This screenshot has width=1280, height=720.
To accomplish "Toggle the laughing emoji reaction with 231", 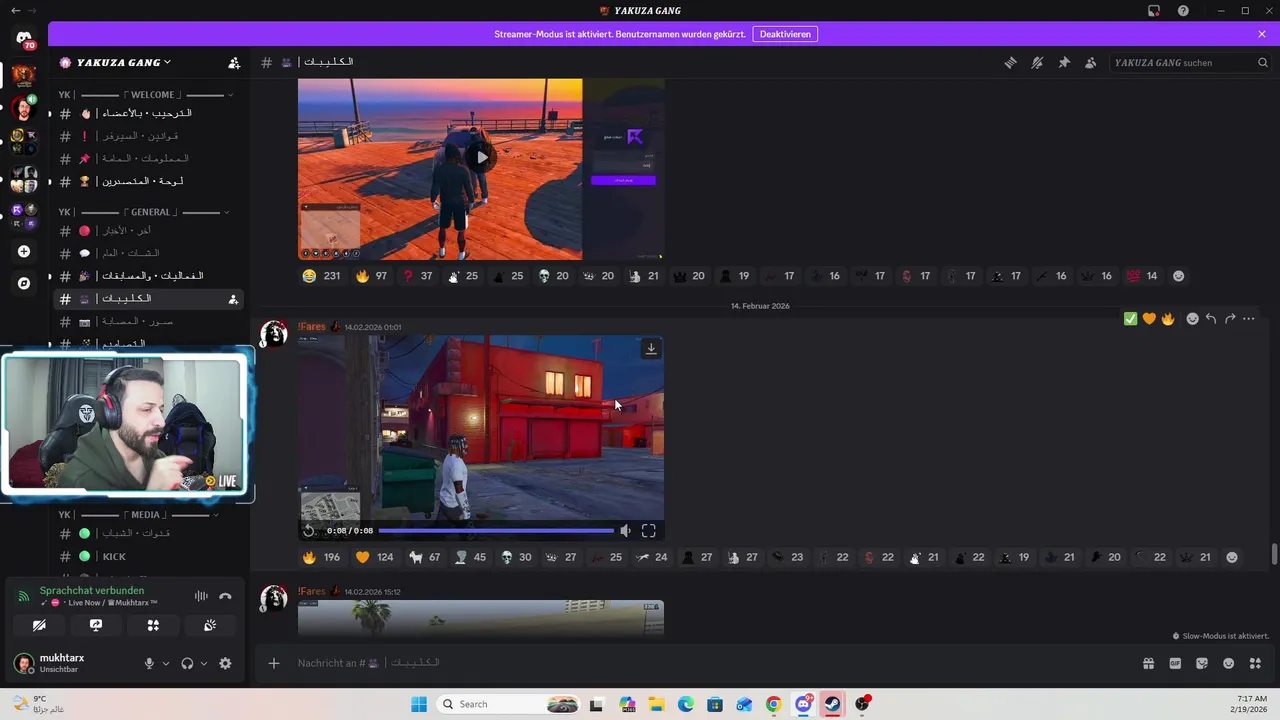I will 321,276.
